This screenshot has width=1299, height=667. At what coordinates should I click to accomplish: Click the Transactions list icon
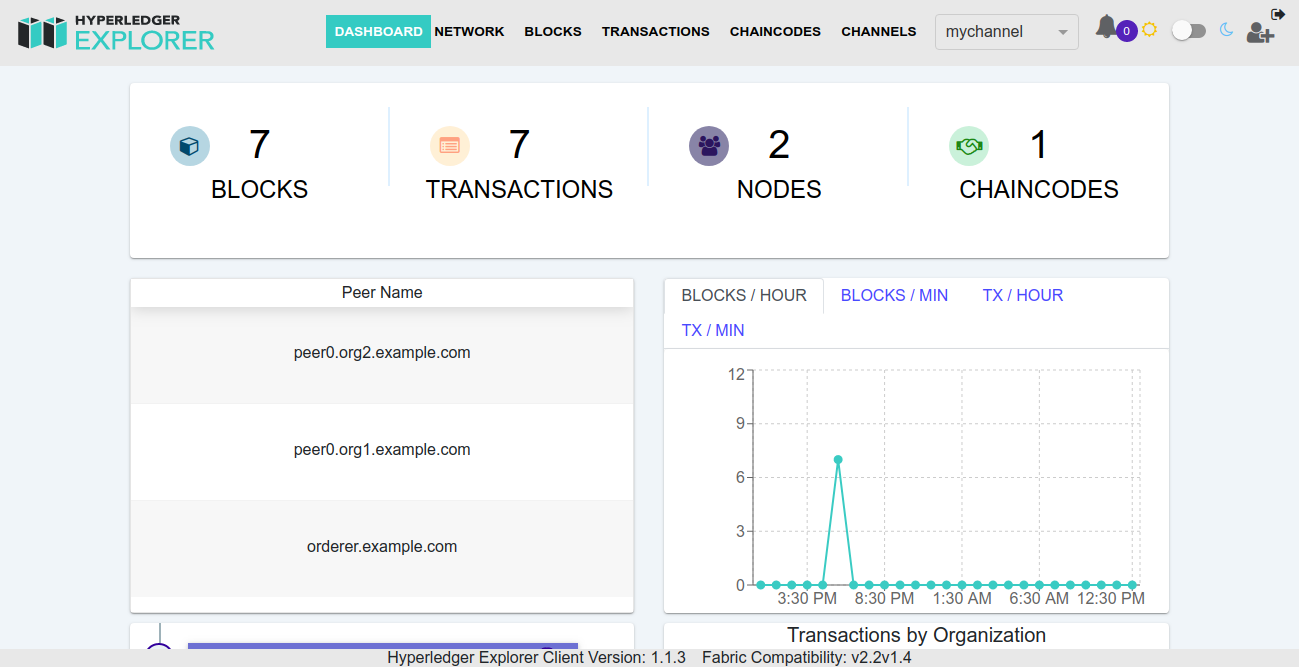[x=450, y=146]
